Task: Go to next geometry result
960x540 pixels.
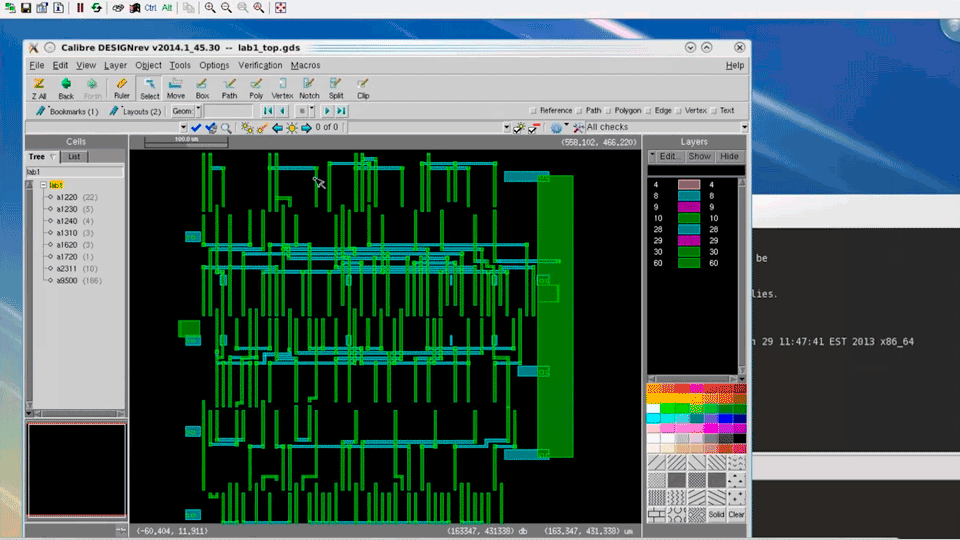Action: pyautogui.click(x=327, y=111)
